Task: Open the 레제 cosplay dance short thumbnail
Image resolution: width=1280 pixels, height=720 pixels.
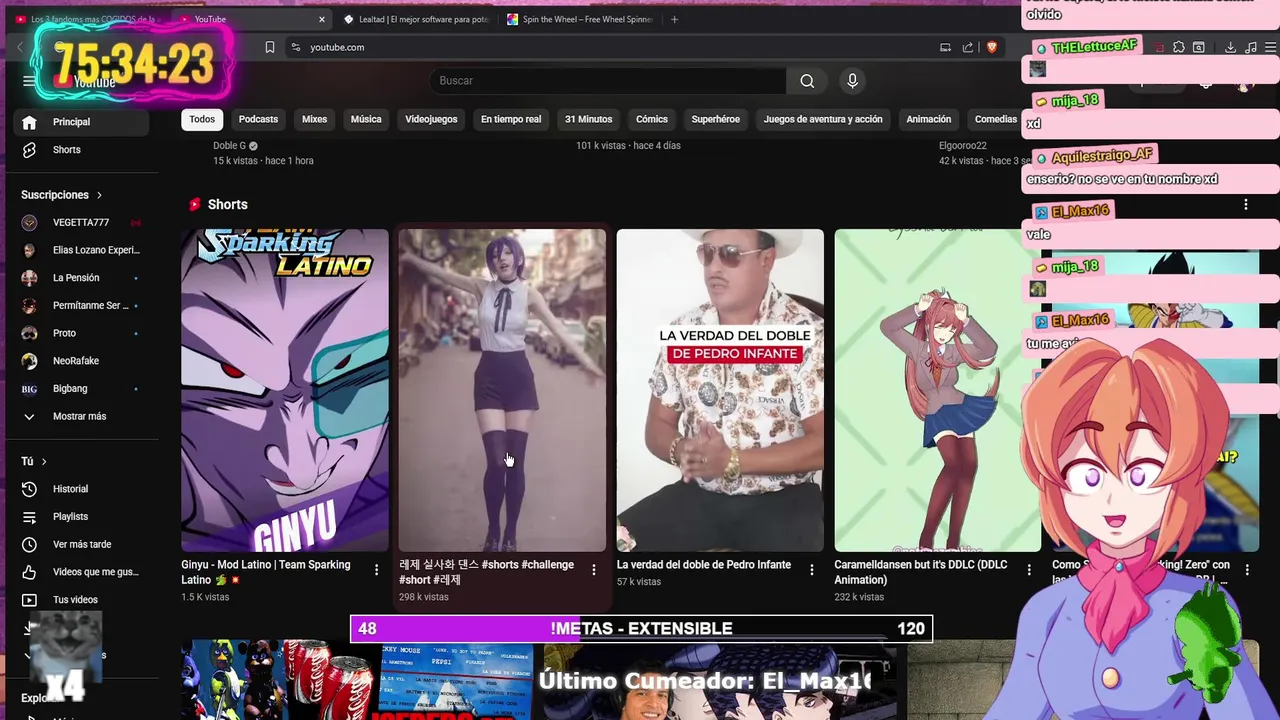Action: click(502, 390)
